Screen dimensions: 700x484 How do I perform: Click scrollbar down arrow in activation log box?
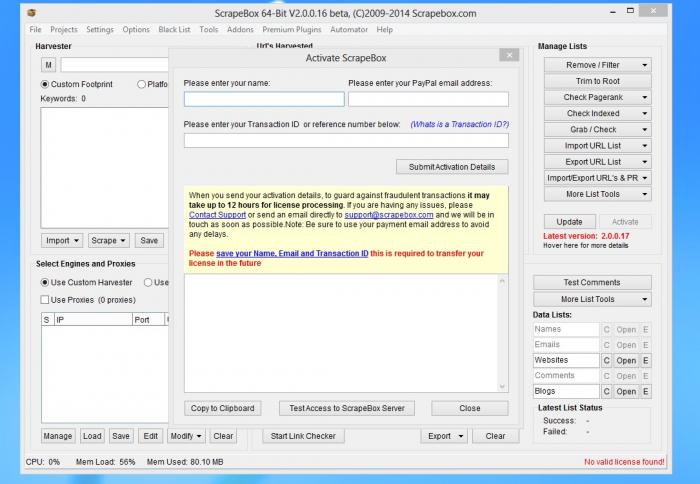(502, 387)
